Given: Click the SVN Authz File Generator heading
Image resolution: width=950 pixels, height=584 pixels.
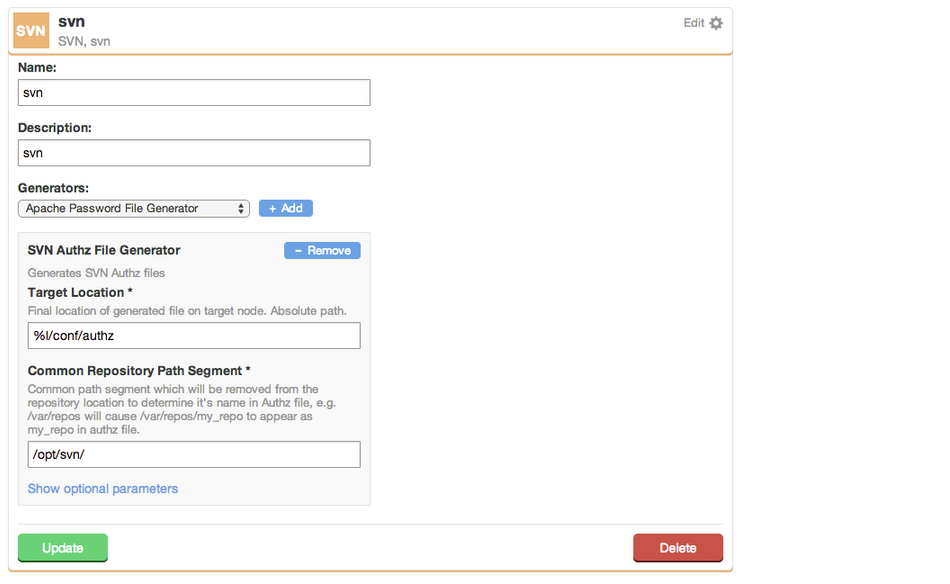Looking at the screenshot, I should point(104,250).
